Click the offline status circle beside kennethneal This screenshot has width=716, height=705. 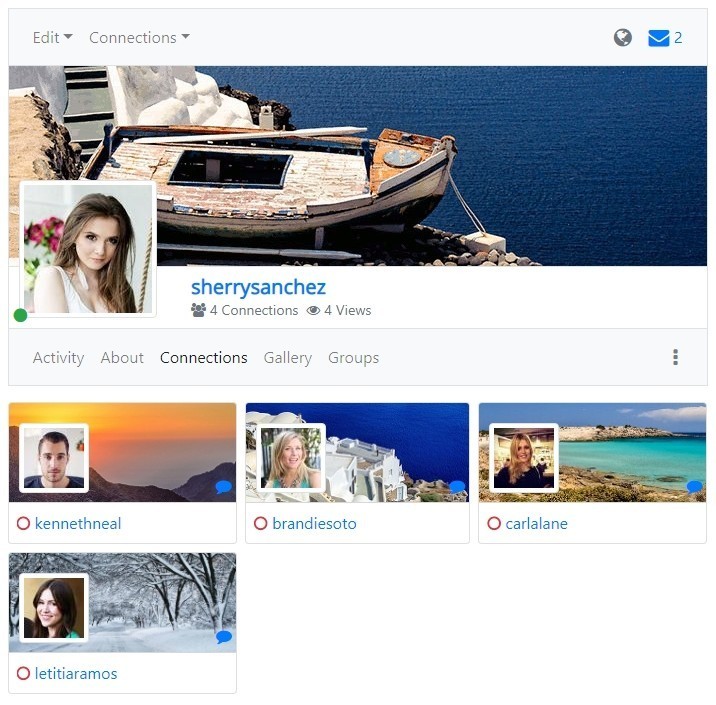click(x=23, y=523)
